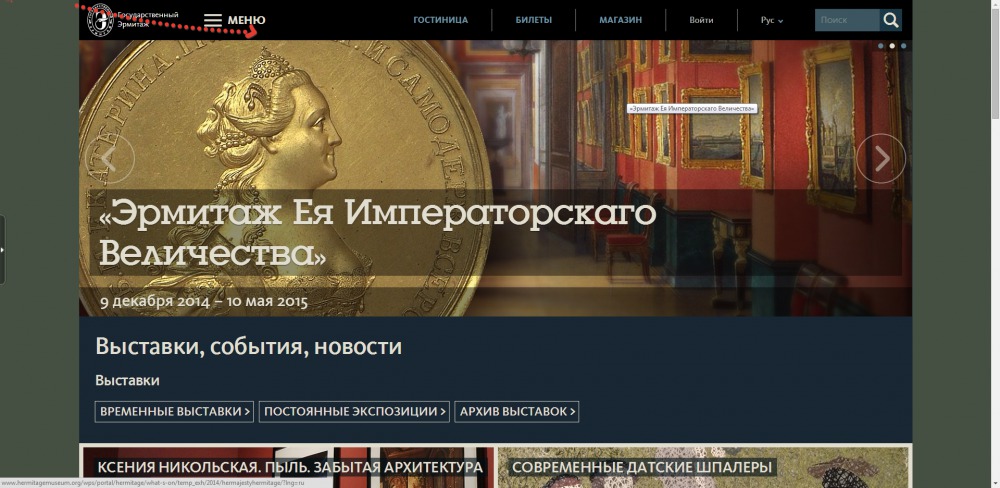Click the search magnifier icon

890,20
